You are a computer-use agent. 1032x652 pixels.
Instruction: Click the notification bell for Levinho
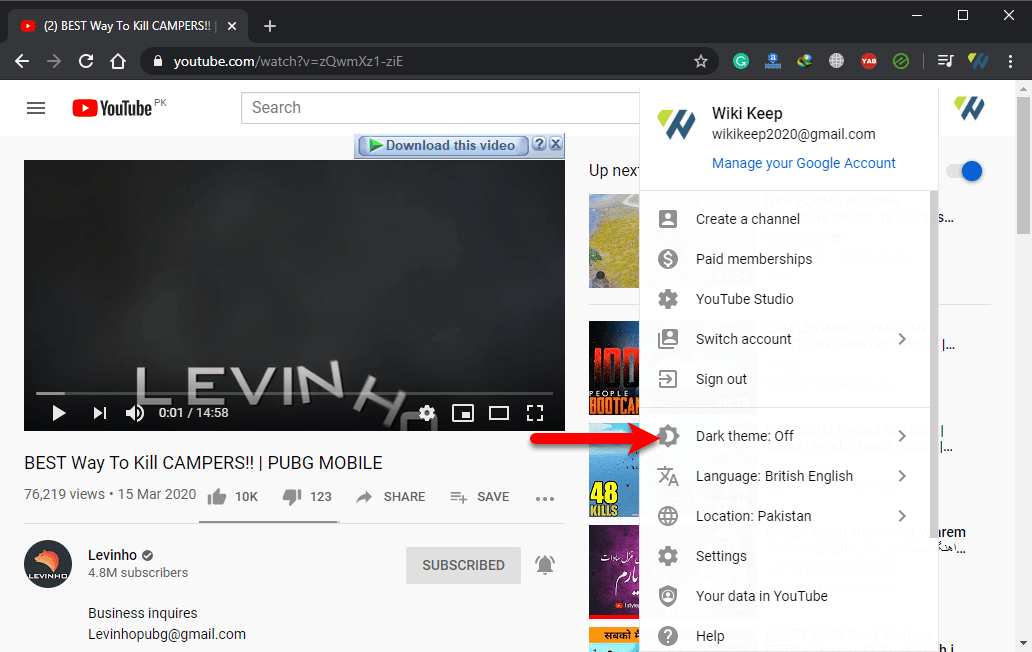click(545, 564)
